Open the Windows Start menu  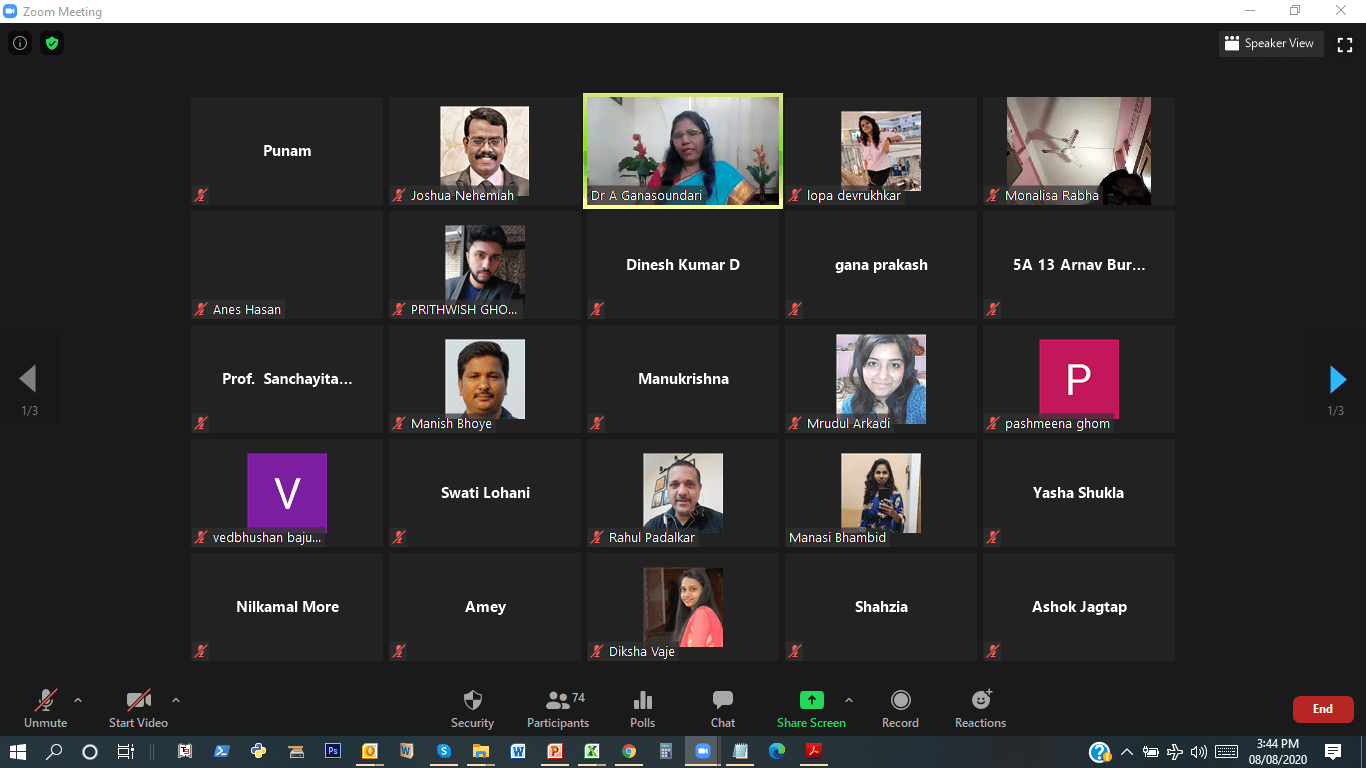tap(19, 751)
